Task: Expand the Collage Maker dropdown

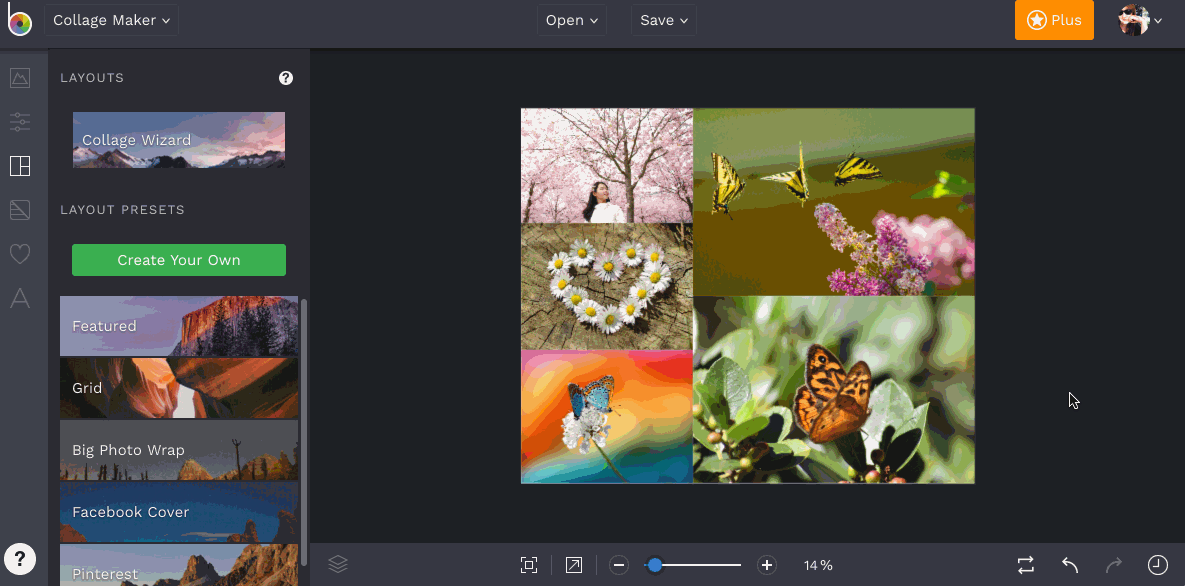Action: coord(111,20)
